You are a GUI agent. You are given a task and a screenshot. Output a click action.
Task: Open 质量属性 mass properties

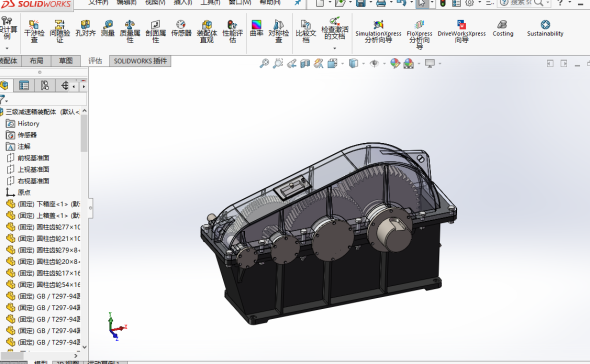pyautogui.click(x=130, y=31)
